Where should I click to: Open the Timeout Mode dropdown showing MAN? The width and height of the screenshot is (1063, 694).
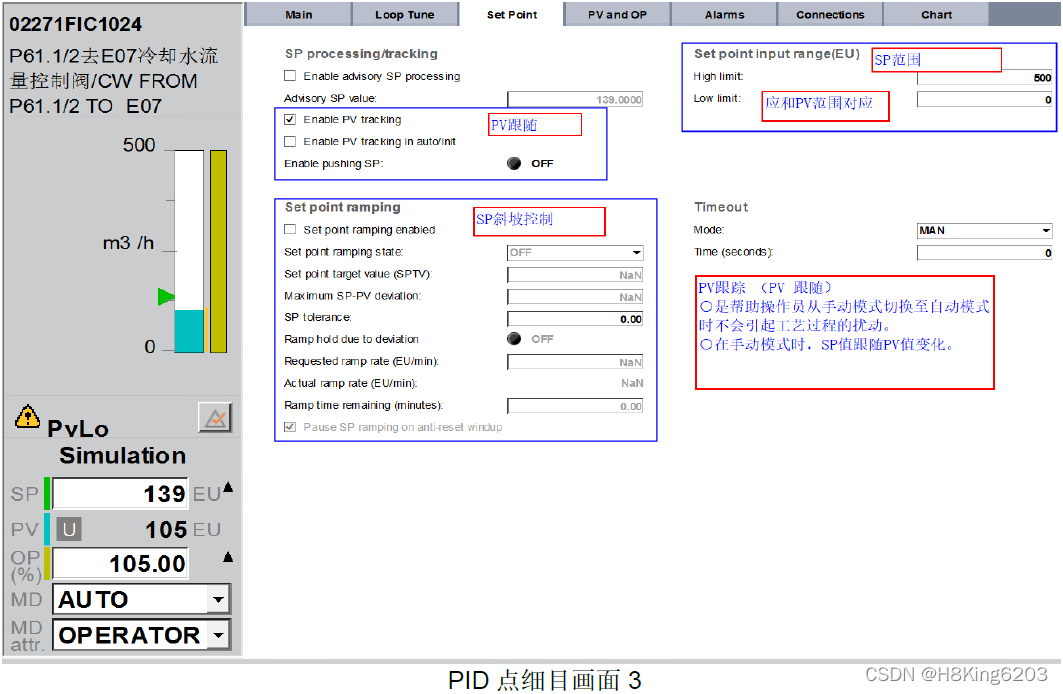[x=984, y=230]
